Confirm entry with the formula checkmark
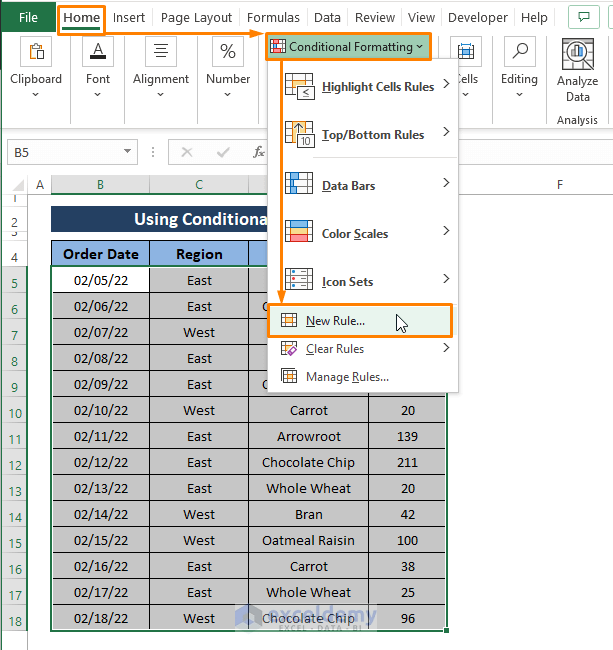Screen dimensions: 613x650 click(223, 153)
